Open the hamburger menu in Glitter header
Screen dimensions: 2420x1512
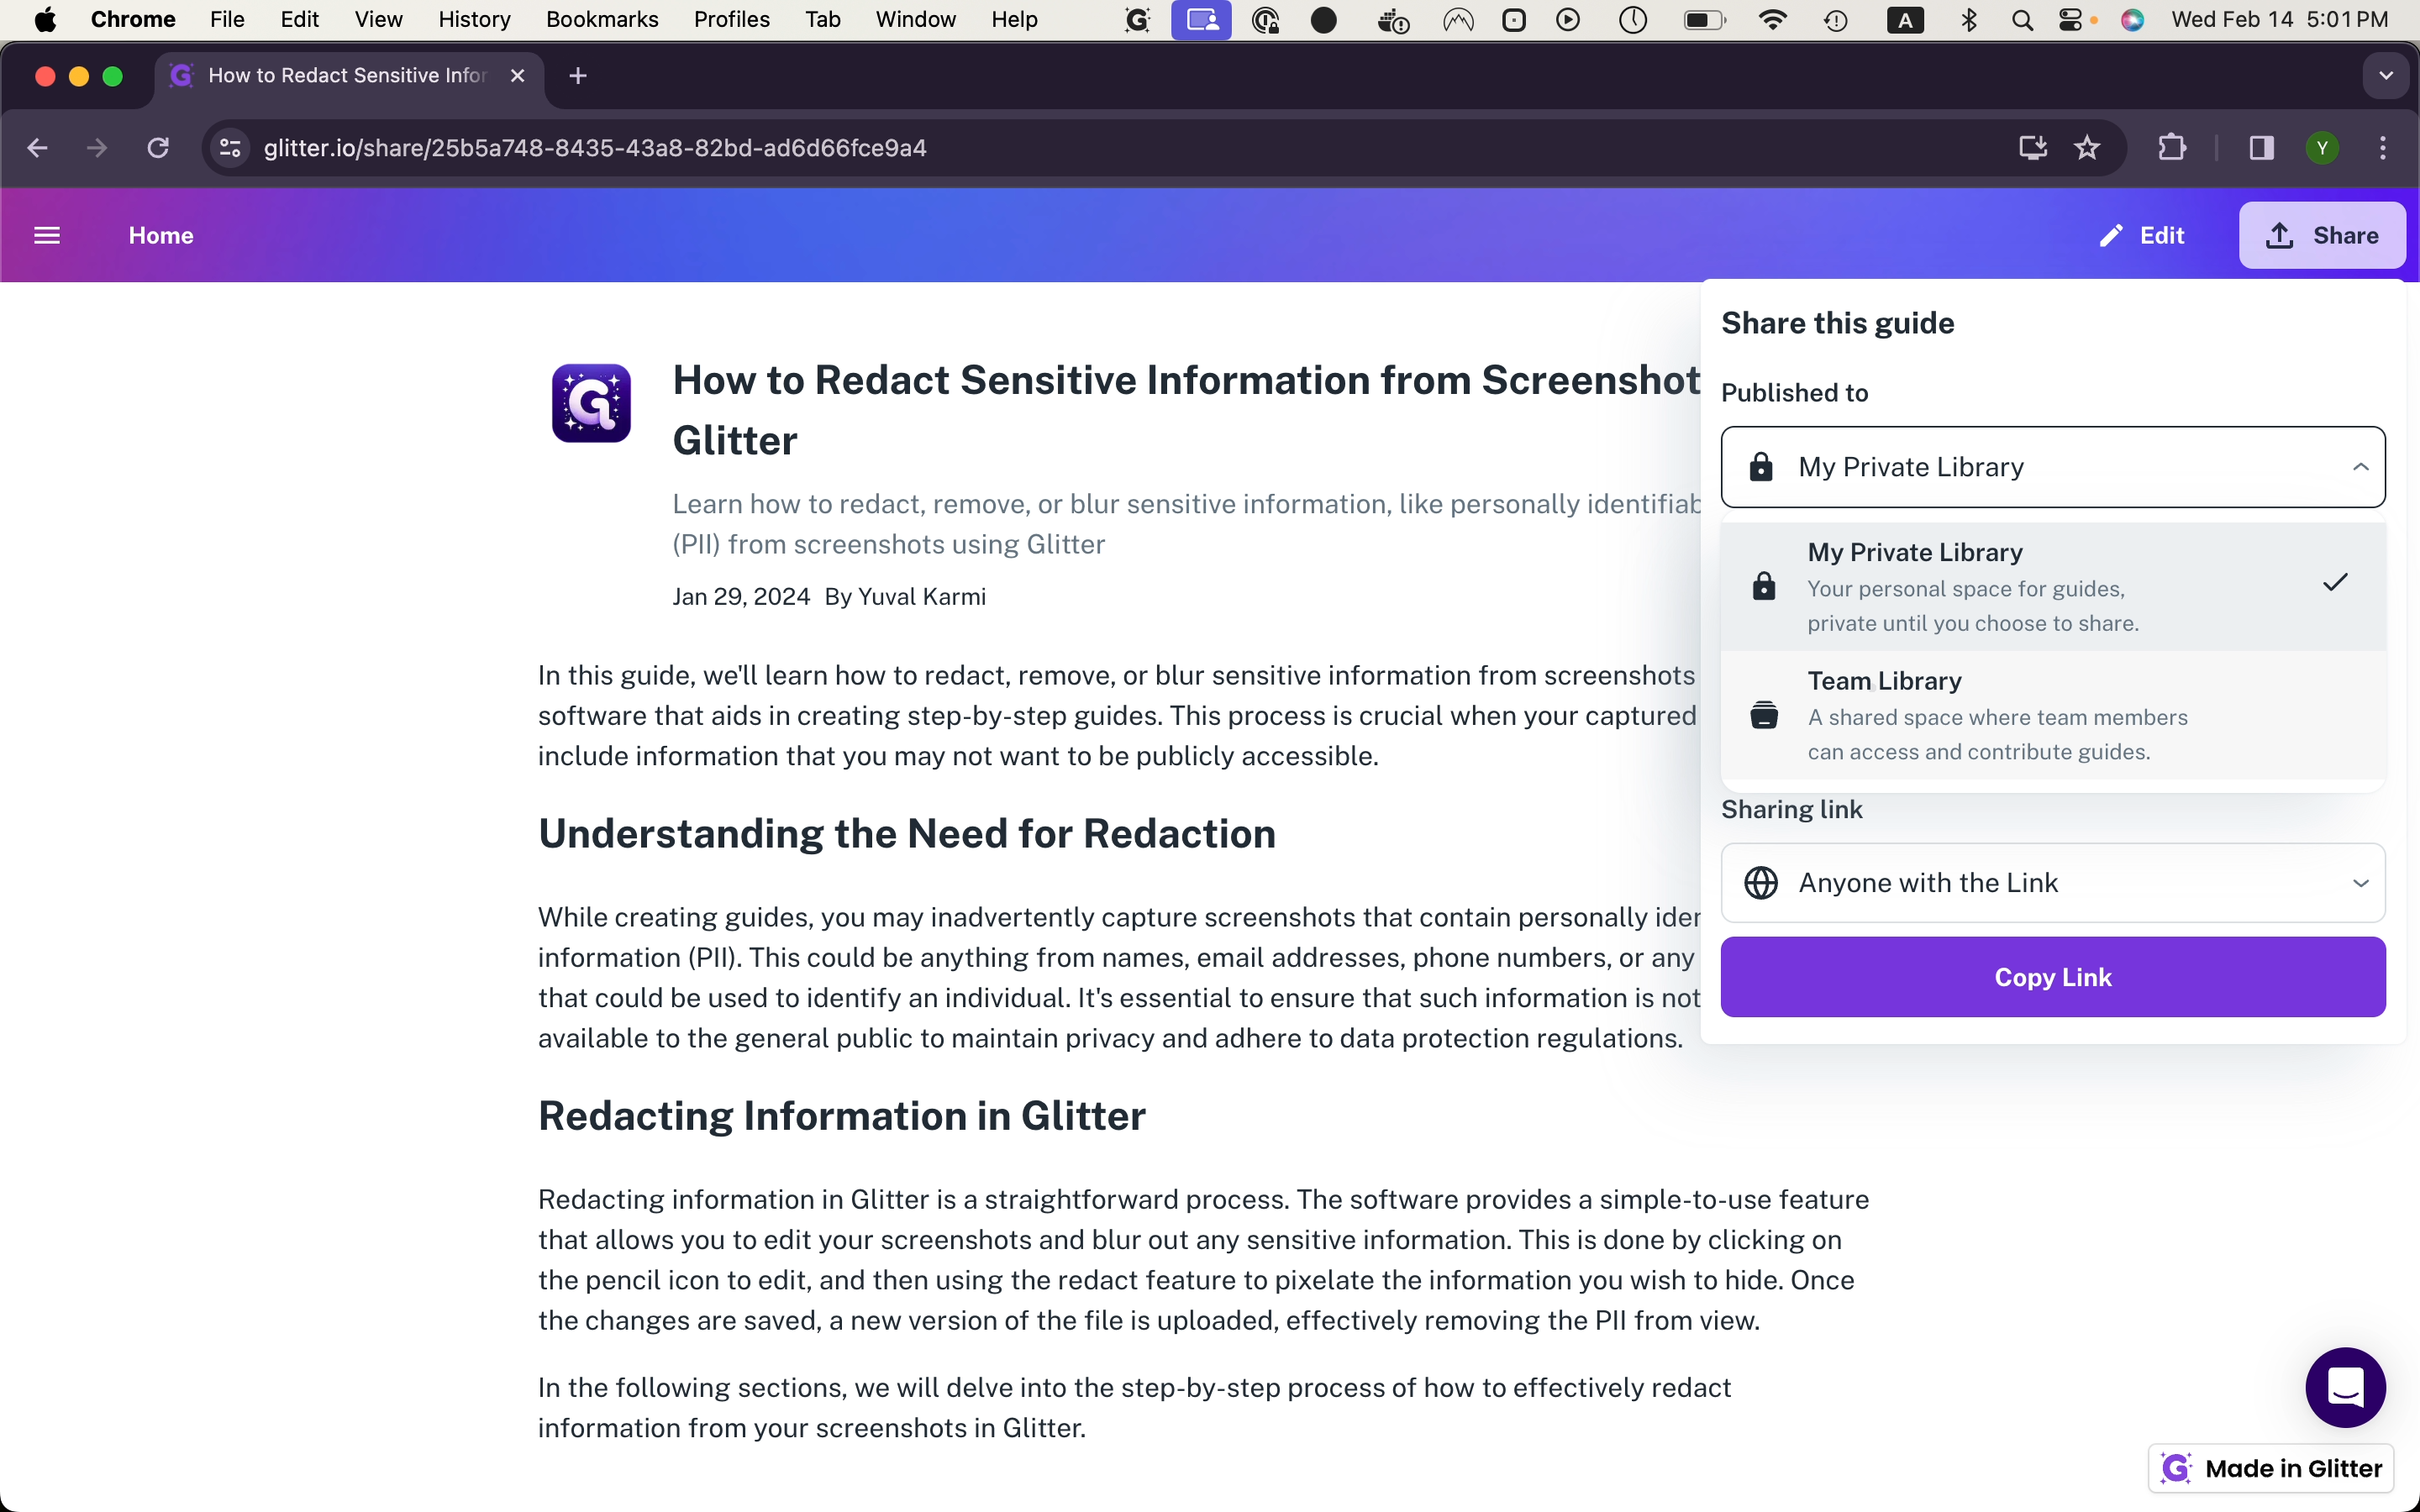47,235
